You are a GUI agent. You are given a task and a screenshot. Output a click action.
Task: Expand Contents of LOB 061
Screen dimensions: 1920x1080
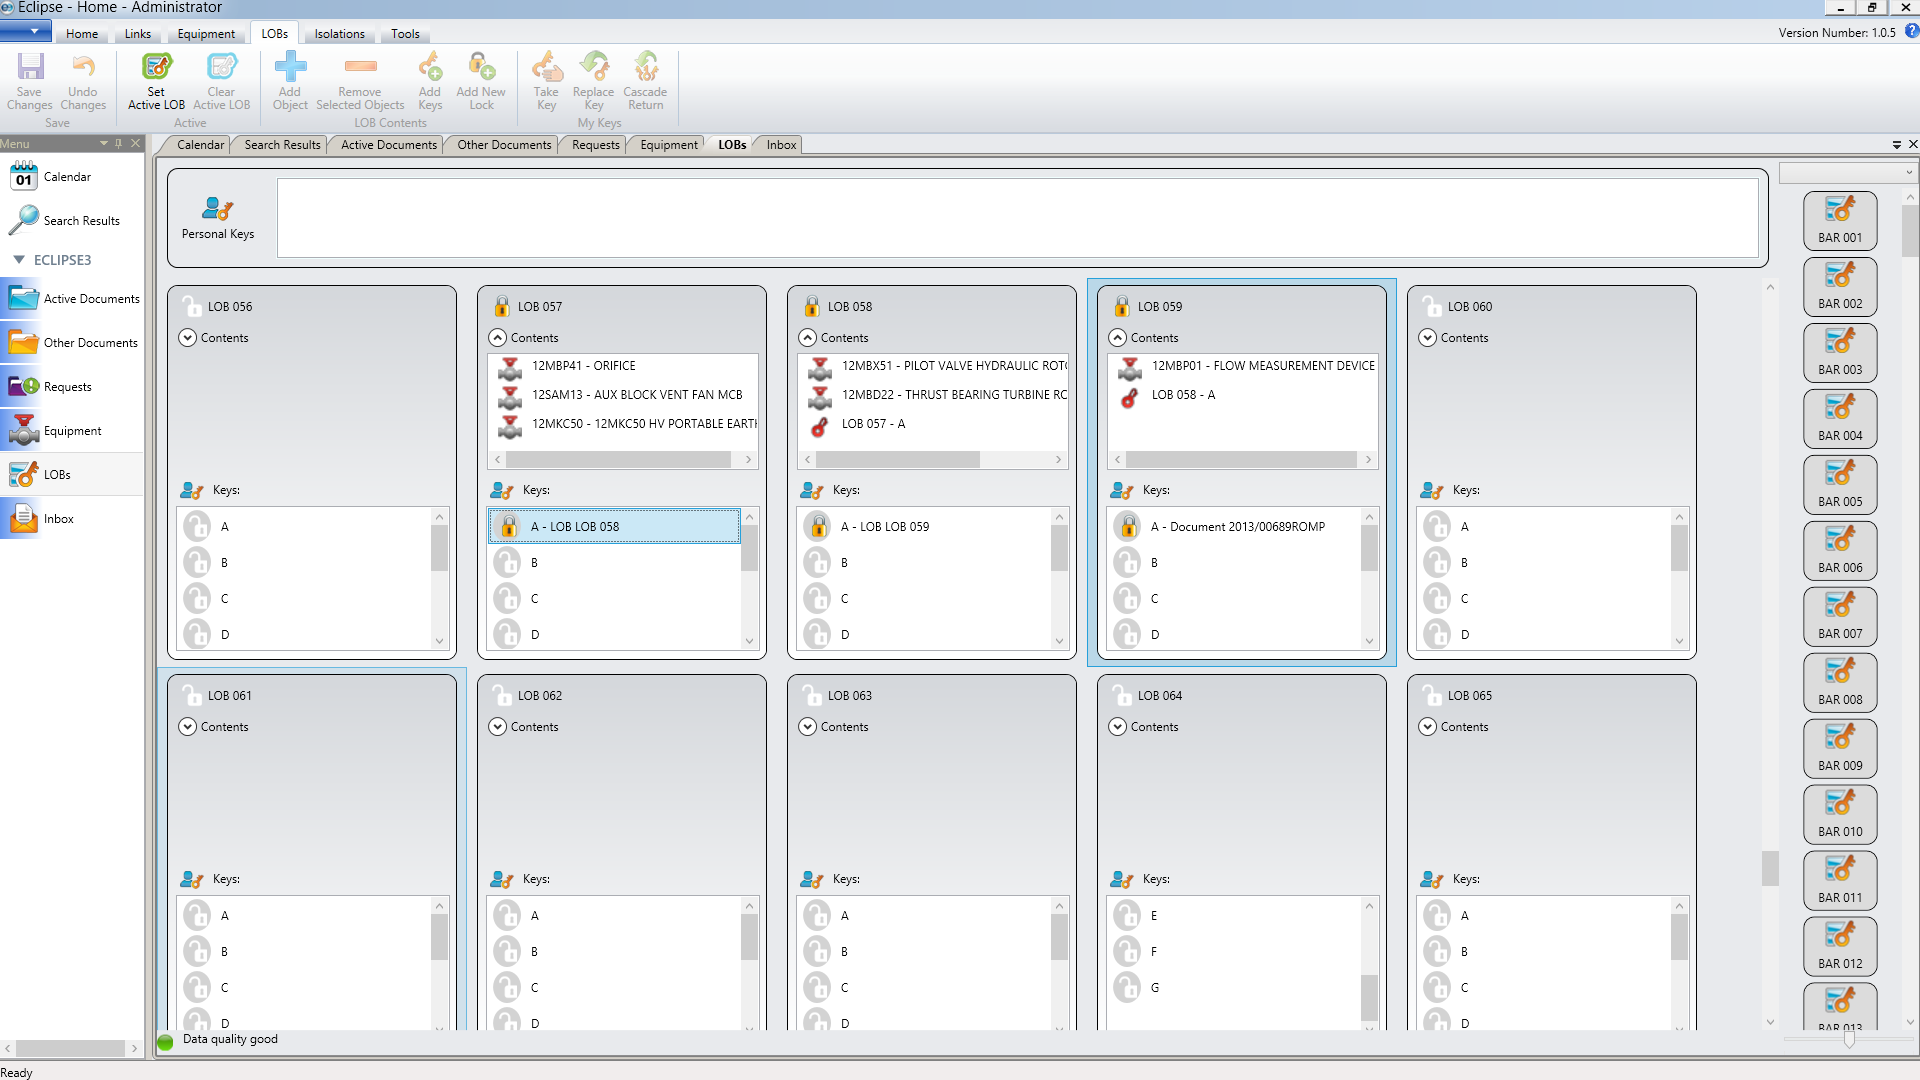click(188, 727)
